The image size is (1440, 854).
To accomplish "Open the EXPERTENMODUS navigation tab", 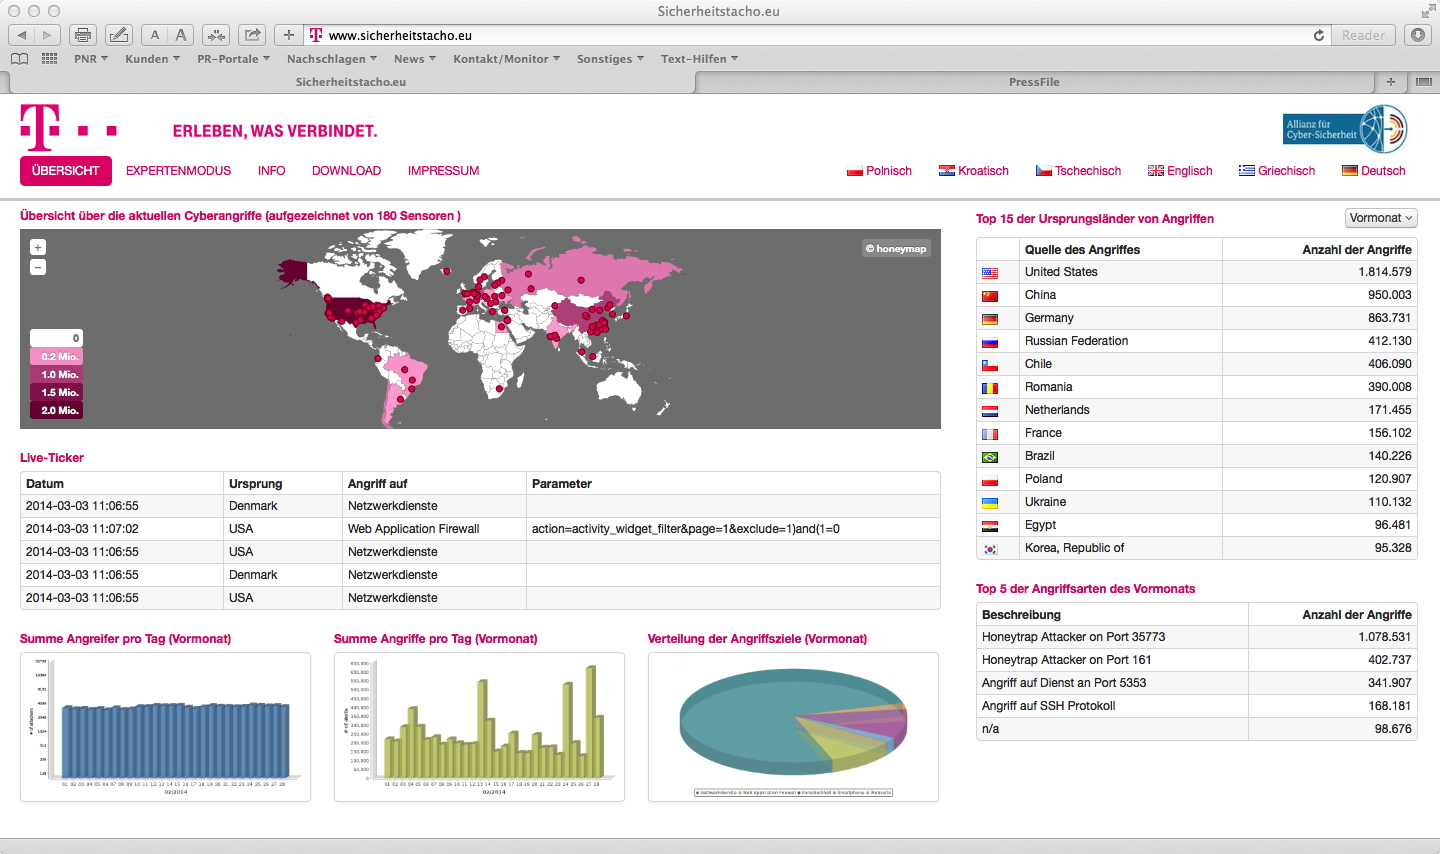I will click(178, 171).
